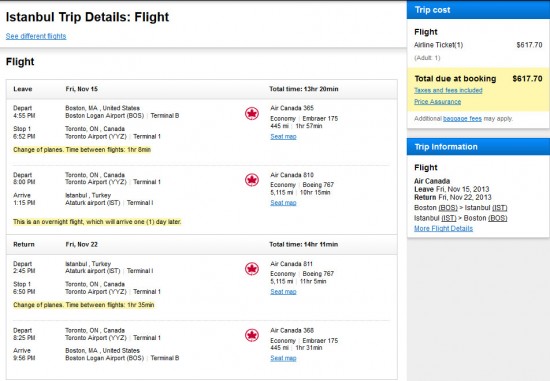Select the Trip Information panel header
The image size is (550, 381).
(x=478, y=147)
